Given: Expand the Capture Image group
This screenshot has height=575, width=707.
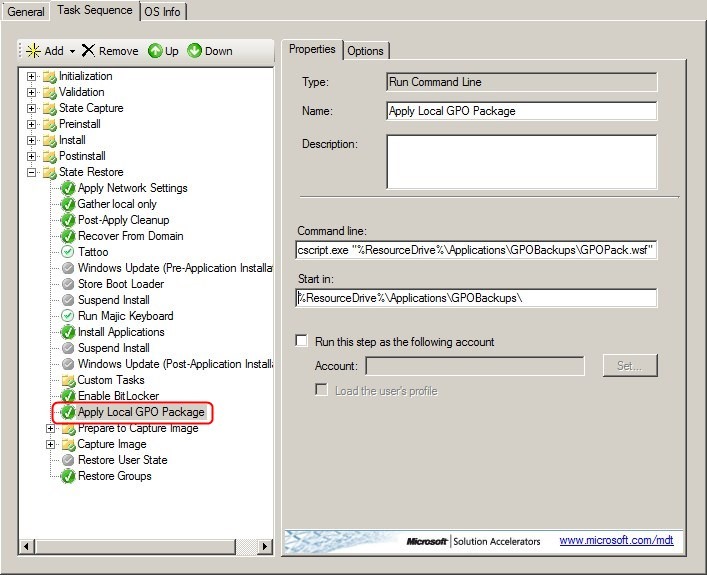Looking at the screenshot, I should (x=50, y=445).
